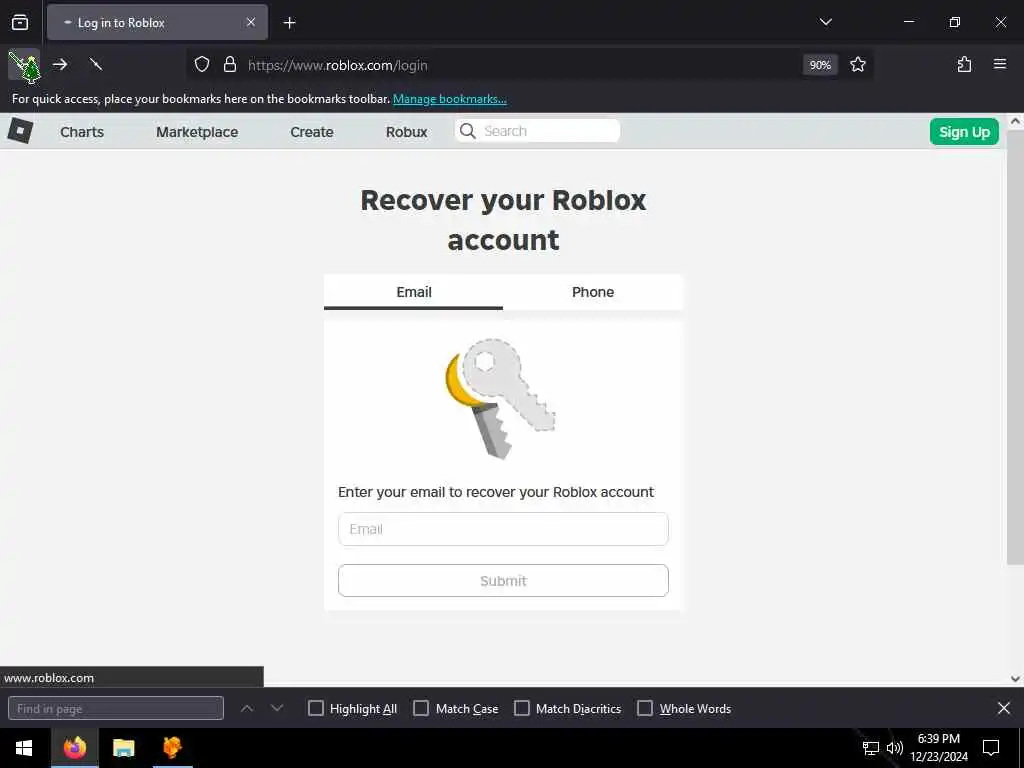This screenshot has width=1024, height=768.
Task: Click the browser forward arrow
Action: point(60,65)
